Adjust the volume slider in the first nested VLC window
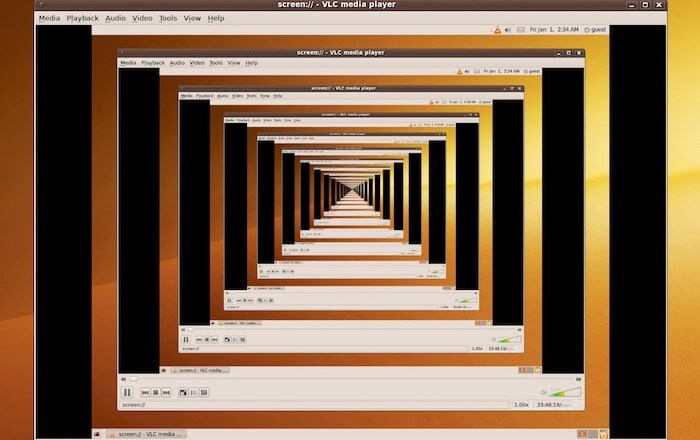 point(565,392)
